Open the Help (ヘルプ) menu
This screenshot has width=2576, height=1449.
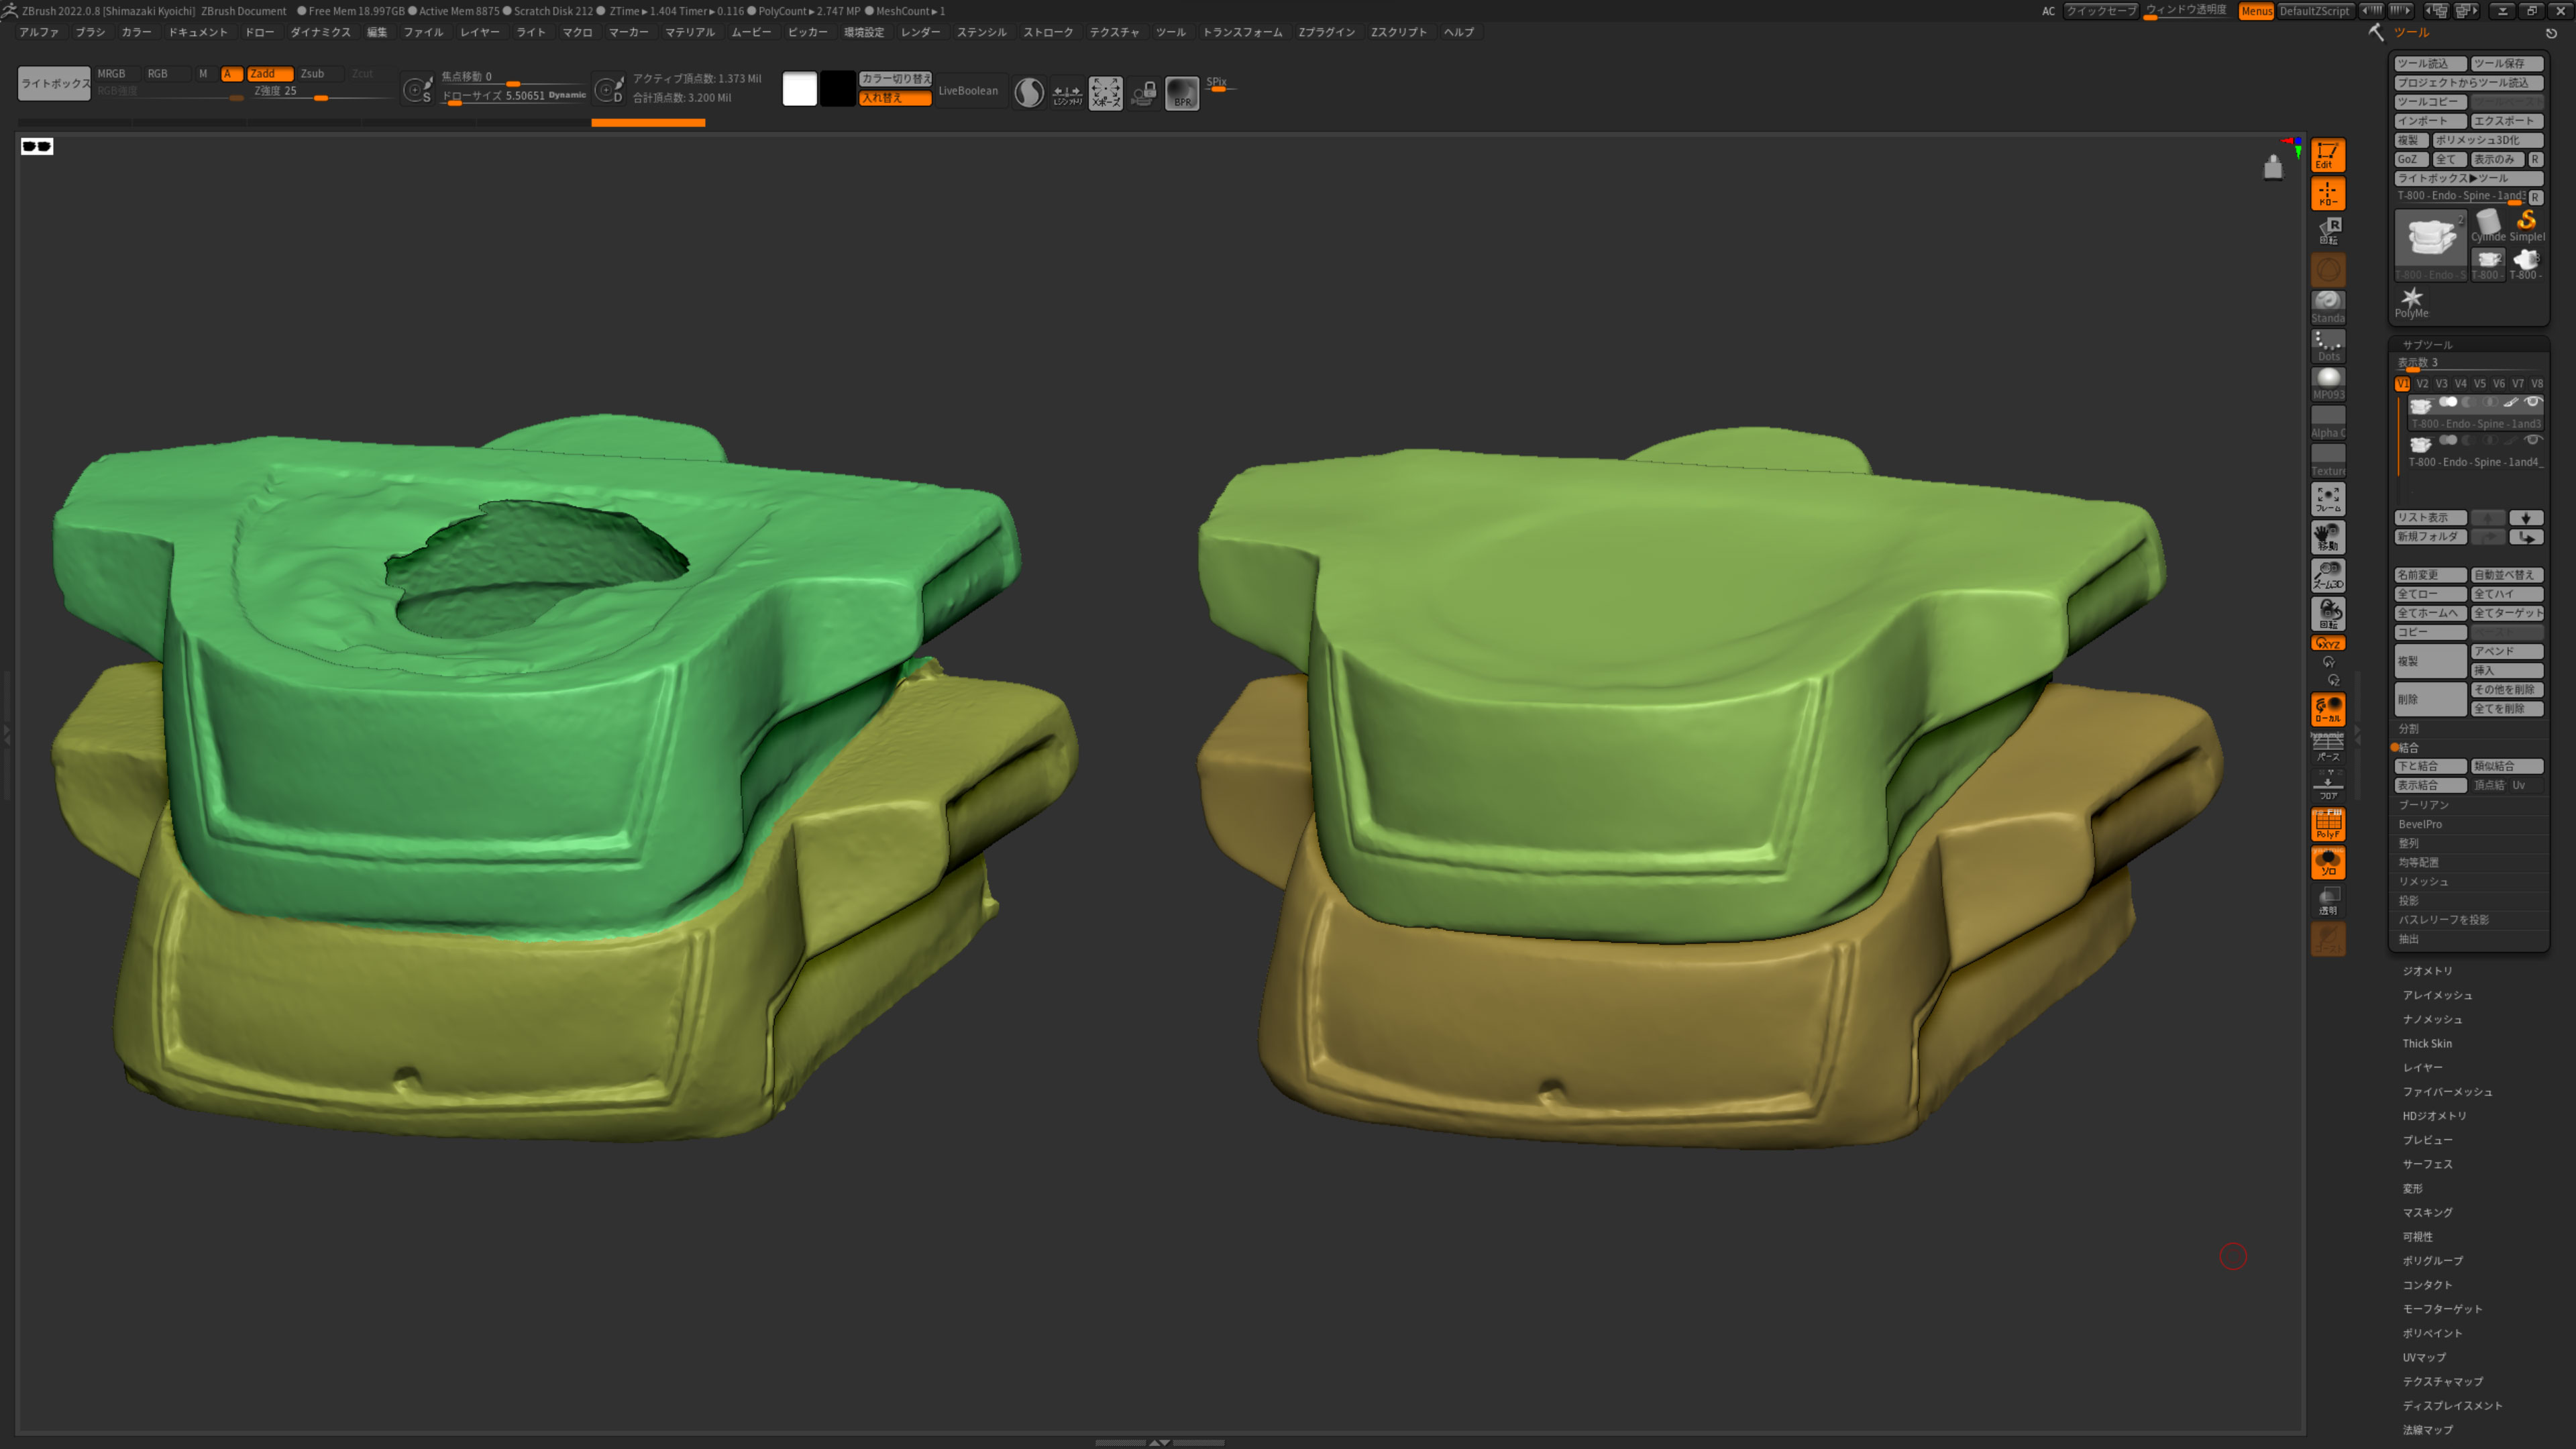(1459, 32)
